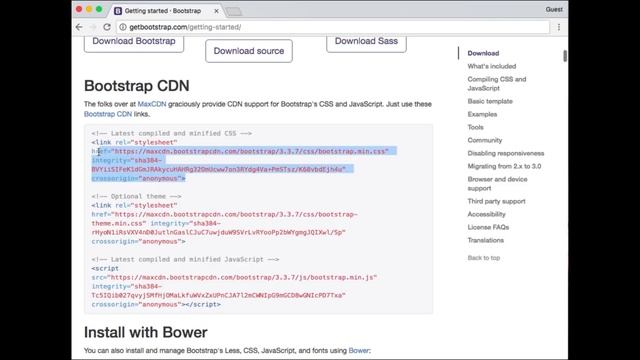This screenshot has width=640, height=360.
Task: Open License FAQs in the sidebar
Action: pyautogui.click(x=488, y=227)
